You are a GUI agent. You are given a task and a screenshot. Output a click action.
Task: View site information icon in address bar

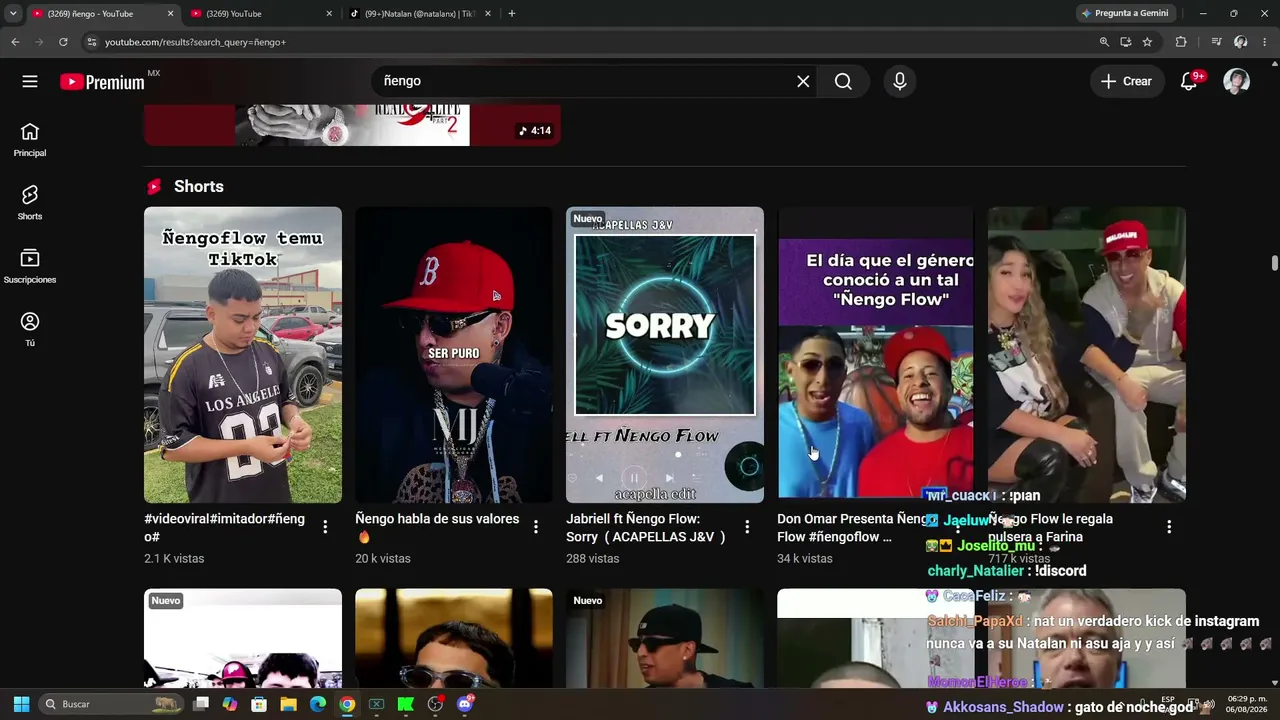[92, 42]
